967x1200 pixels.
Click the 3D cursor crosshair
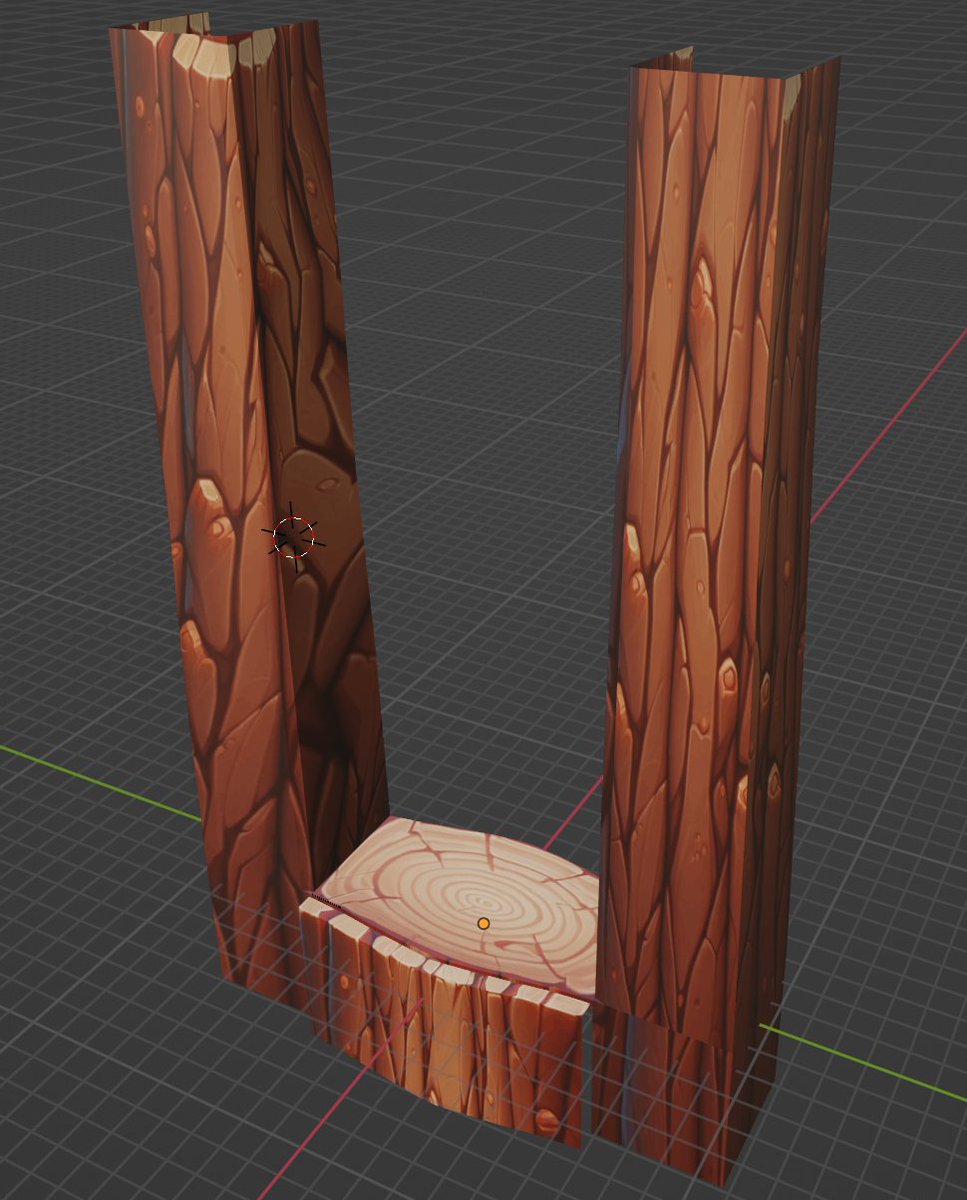click(x=293, y=537)
